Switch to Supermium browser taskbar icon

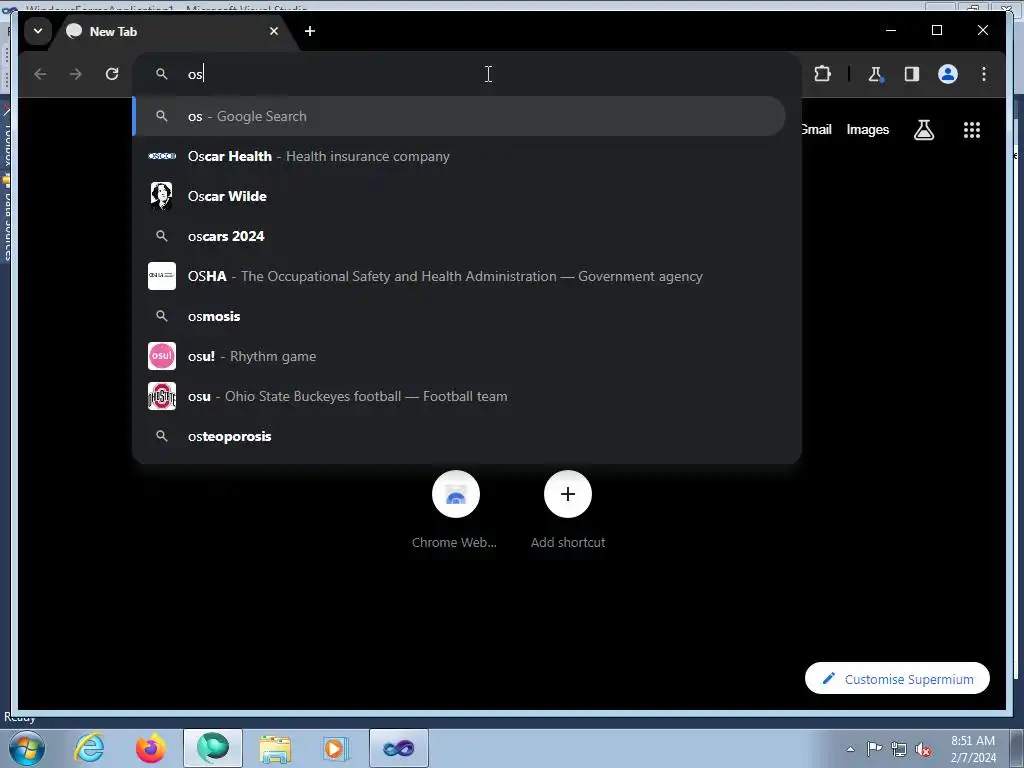pyautogui.click(x=213, y=748)
